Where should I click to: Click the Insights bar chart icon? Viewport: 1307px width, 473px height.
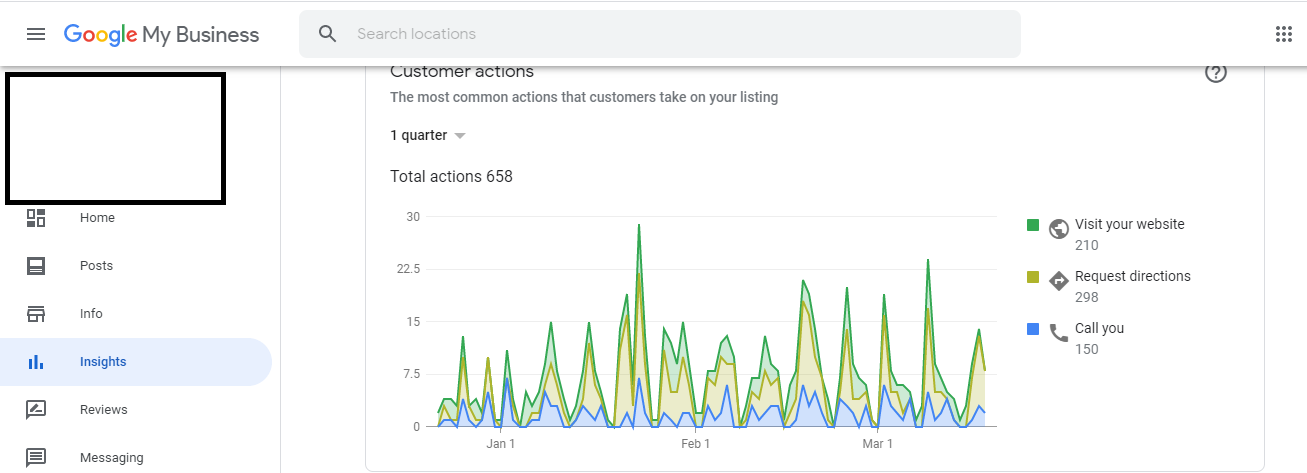pyautogui.click(x=36, y=362)
